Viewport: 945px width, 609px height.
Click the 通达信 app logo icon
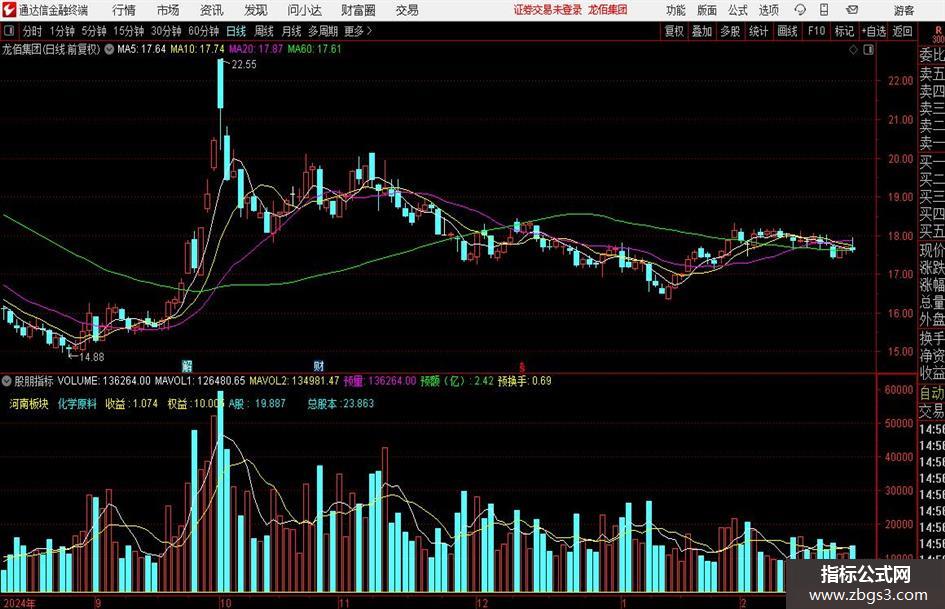click(x=9, y=10)
